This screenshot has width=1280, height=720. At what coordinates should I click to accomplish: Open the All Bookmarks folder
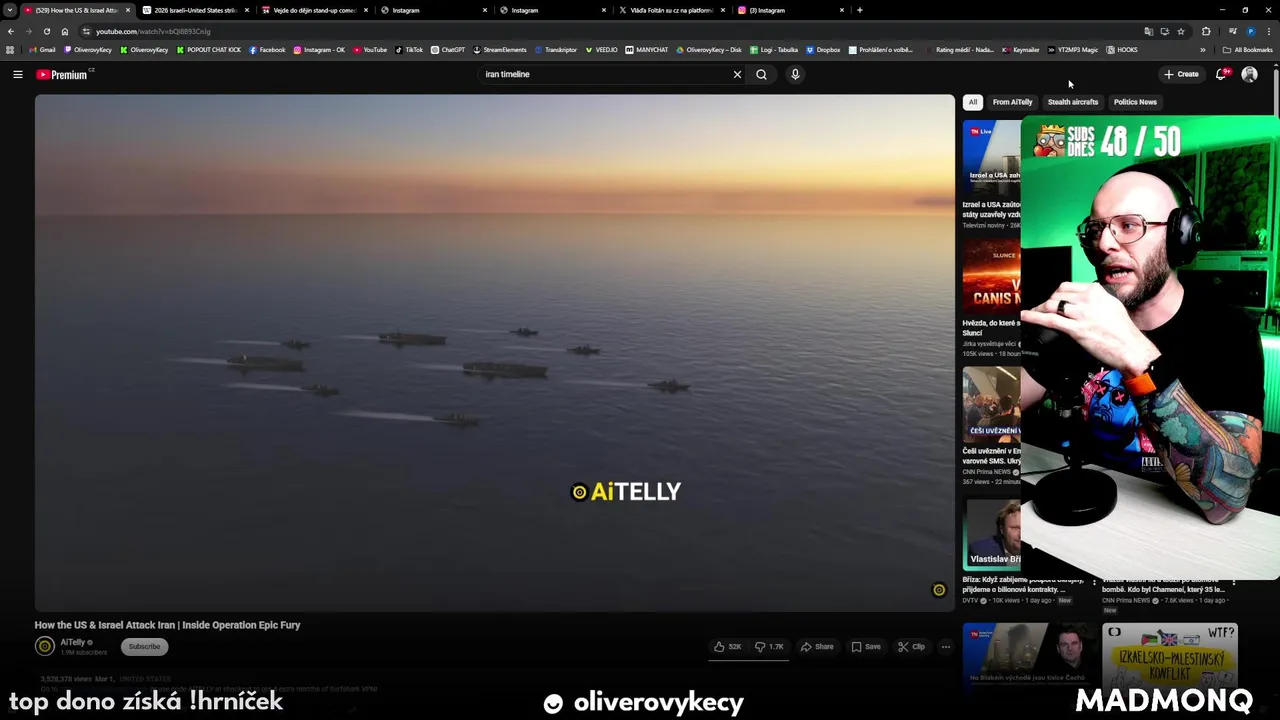[1247, 50]
